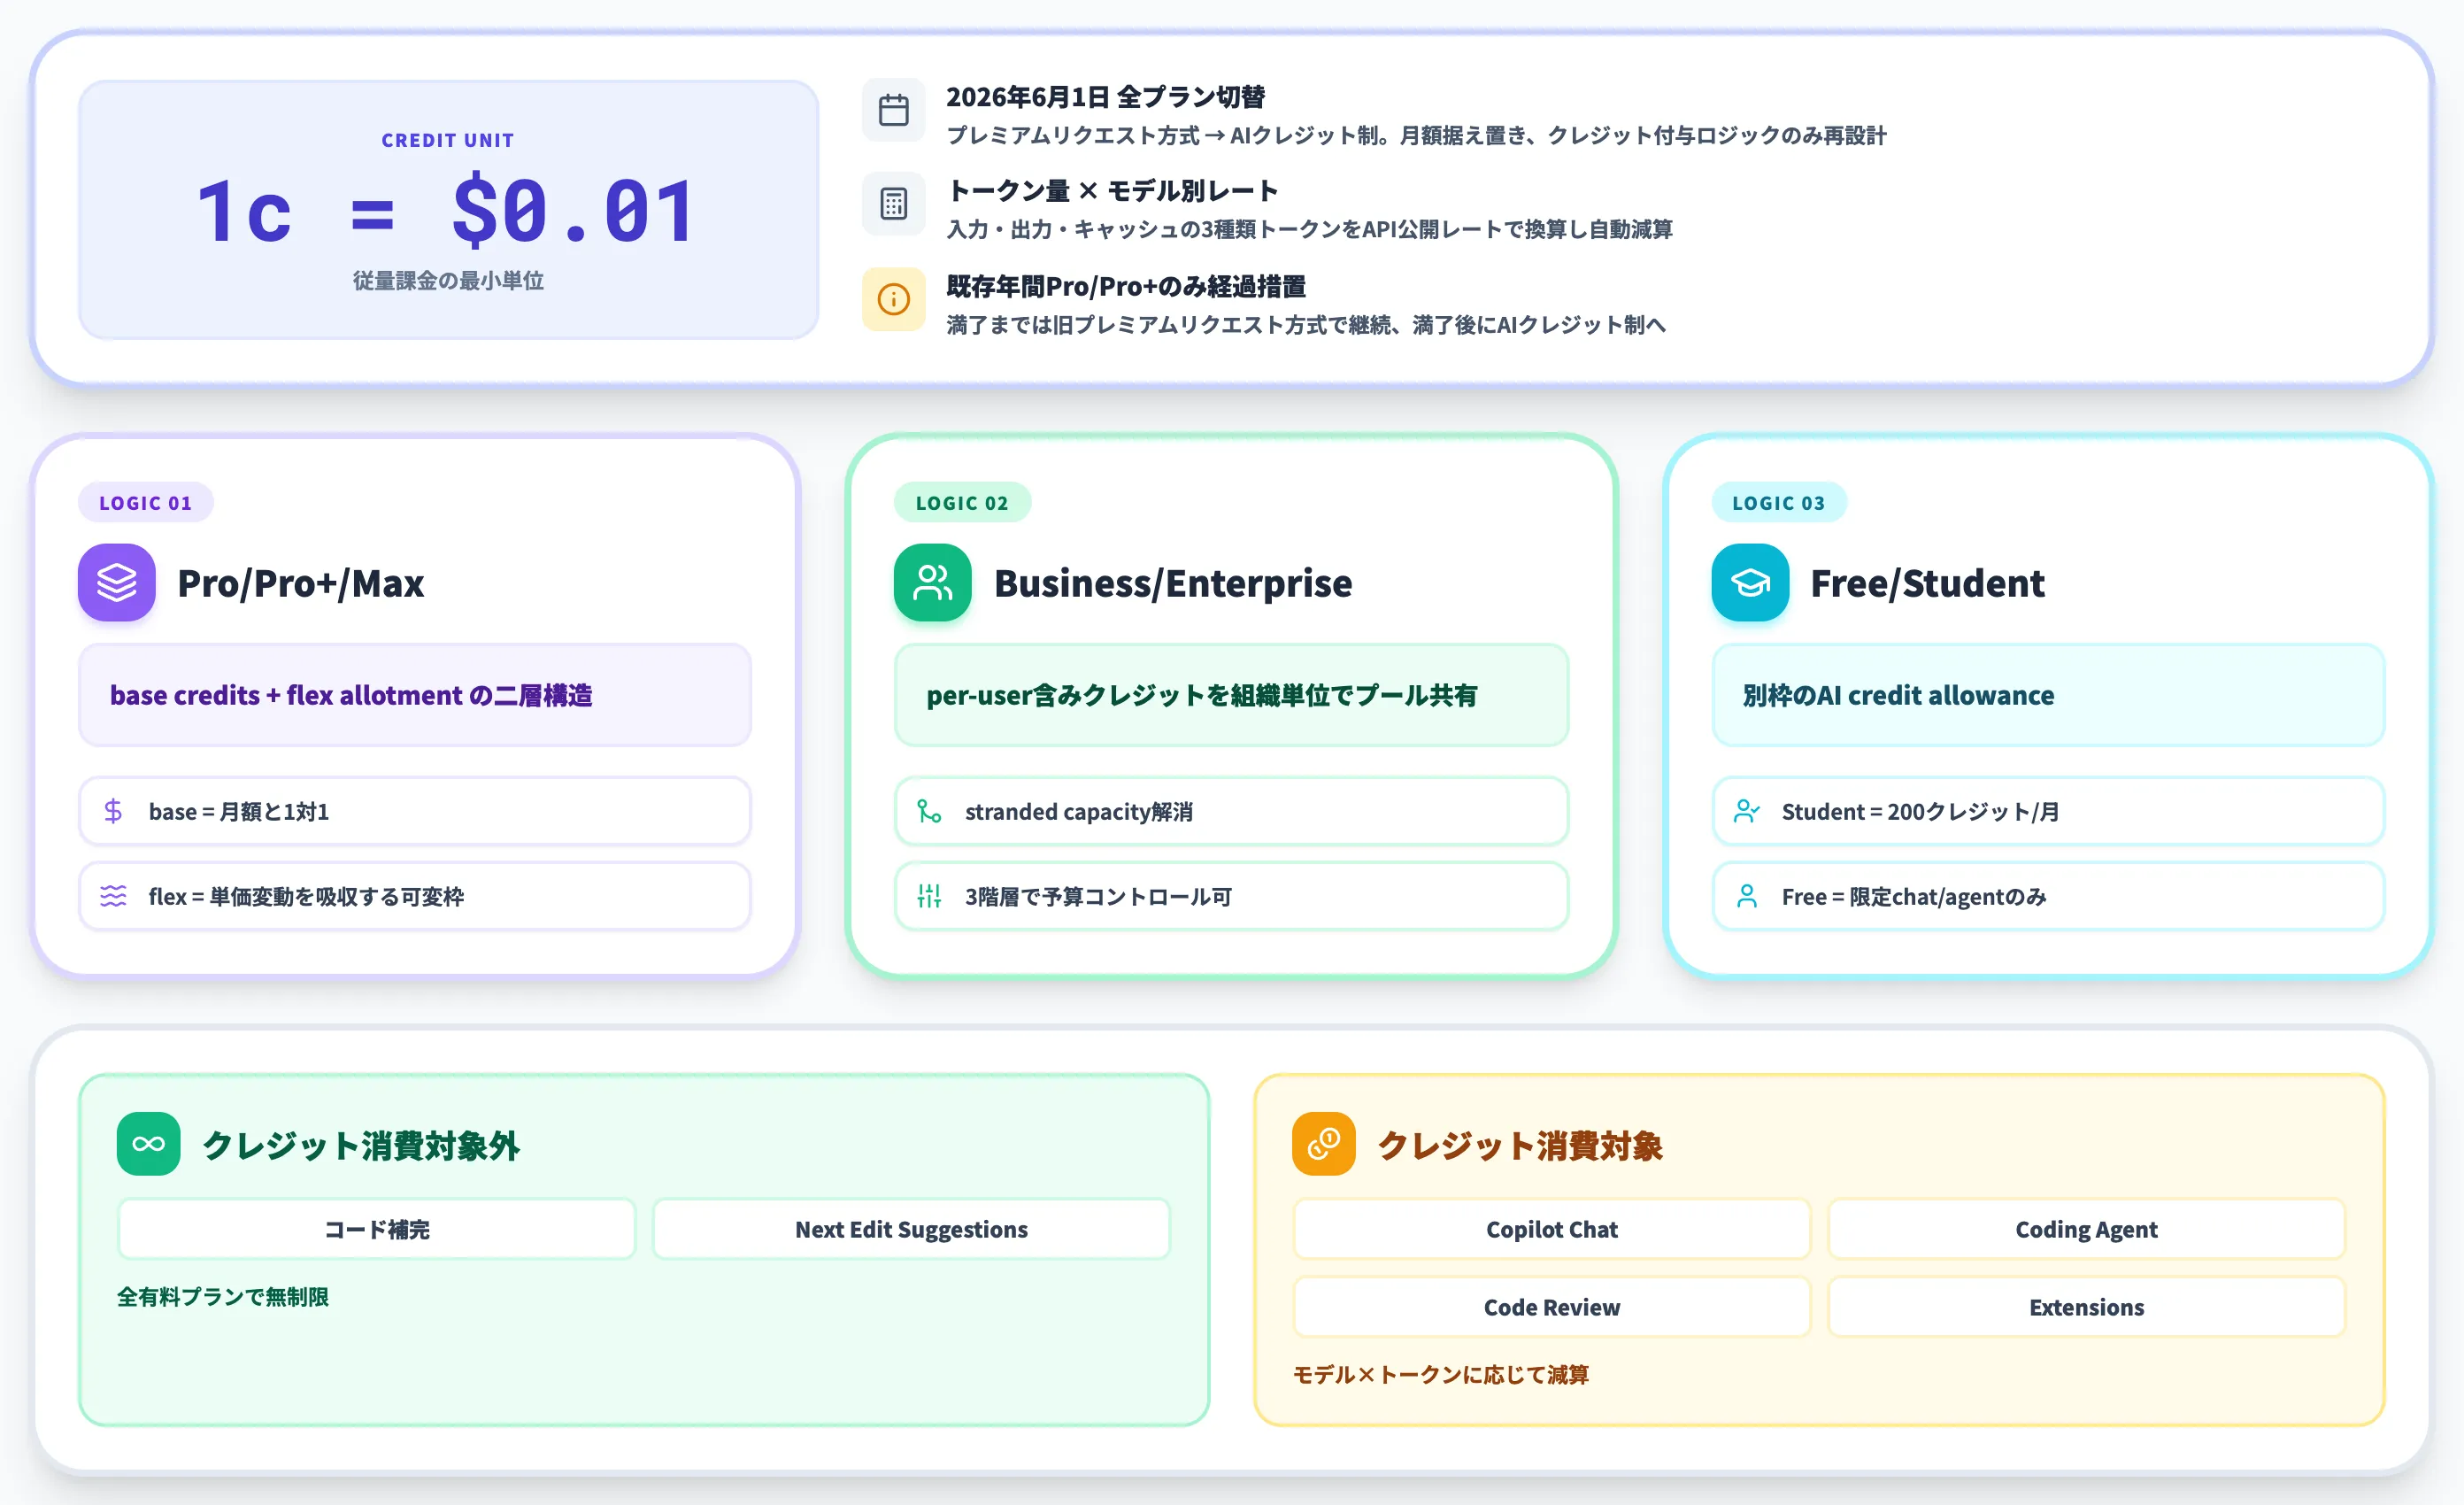Click the green users icon for Business/Enterprise
Viewport: 2464px width, 1505px height.
[x=932, y=582]
